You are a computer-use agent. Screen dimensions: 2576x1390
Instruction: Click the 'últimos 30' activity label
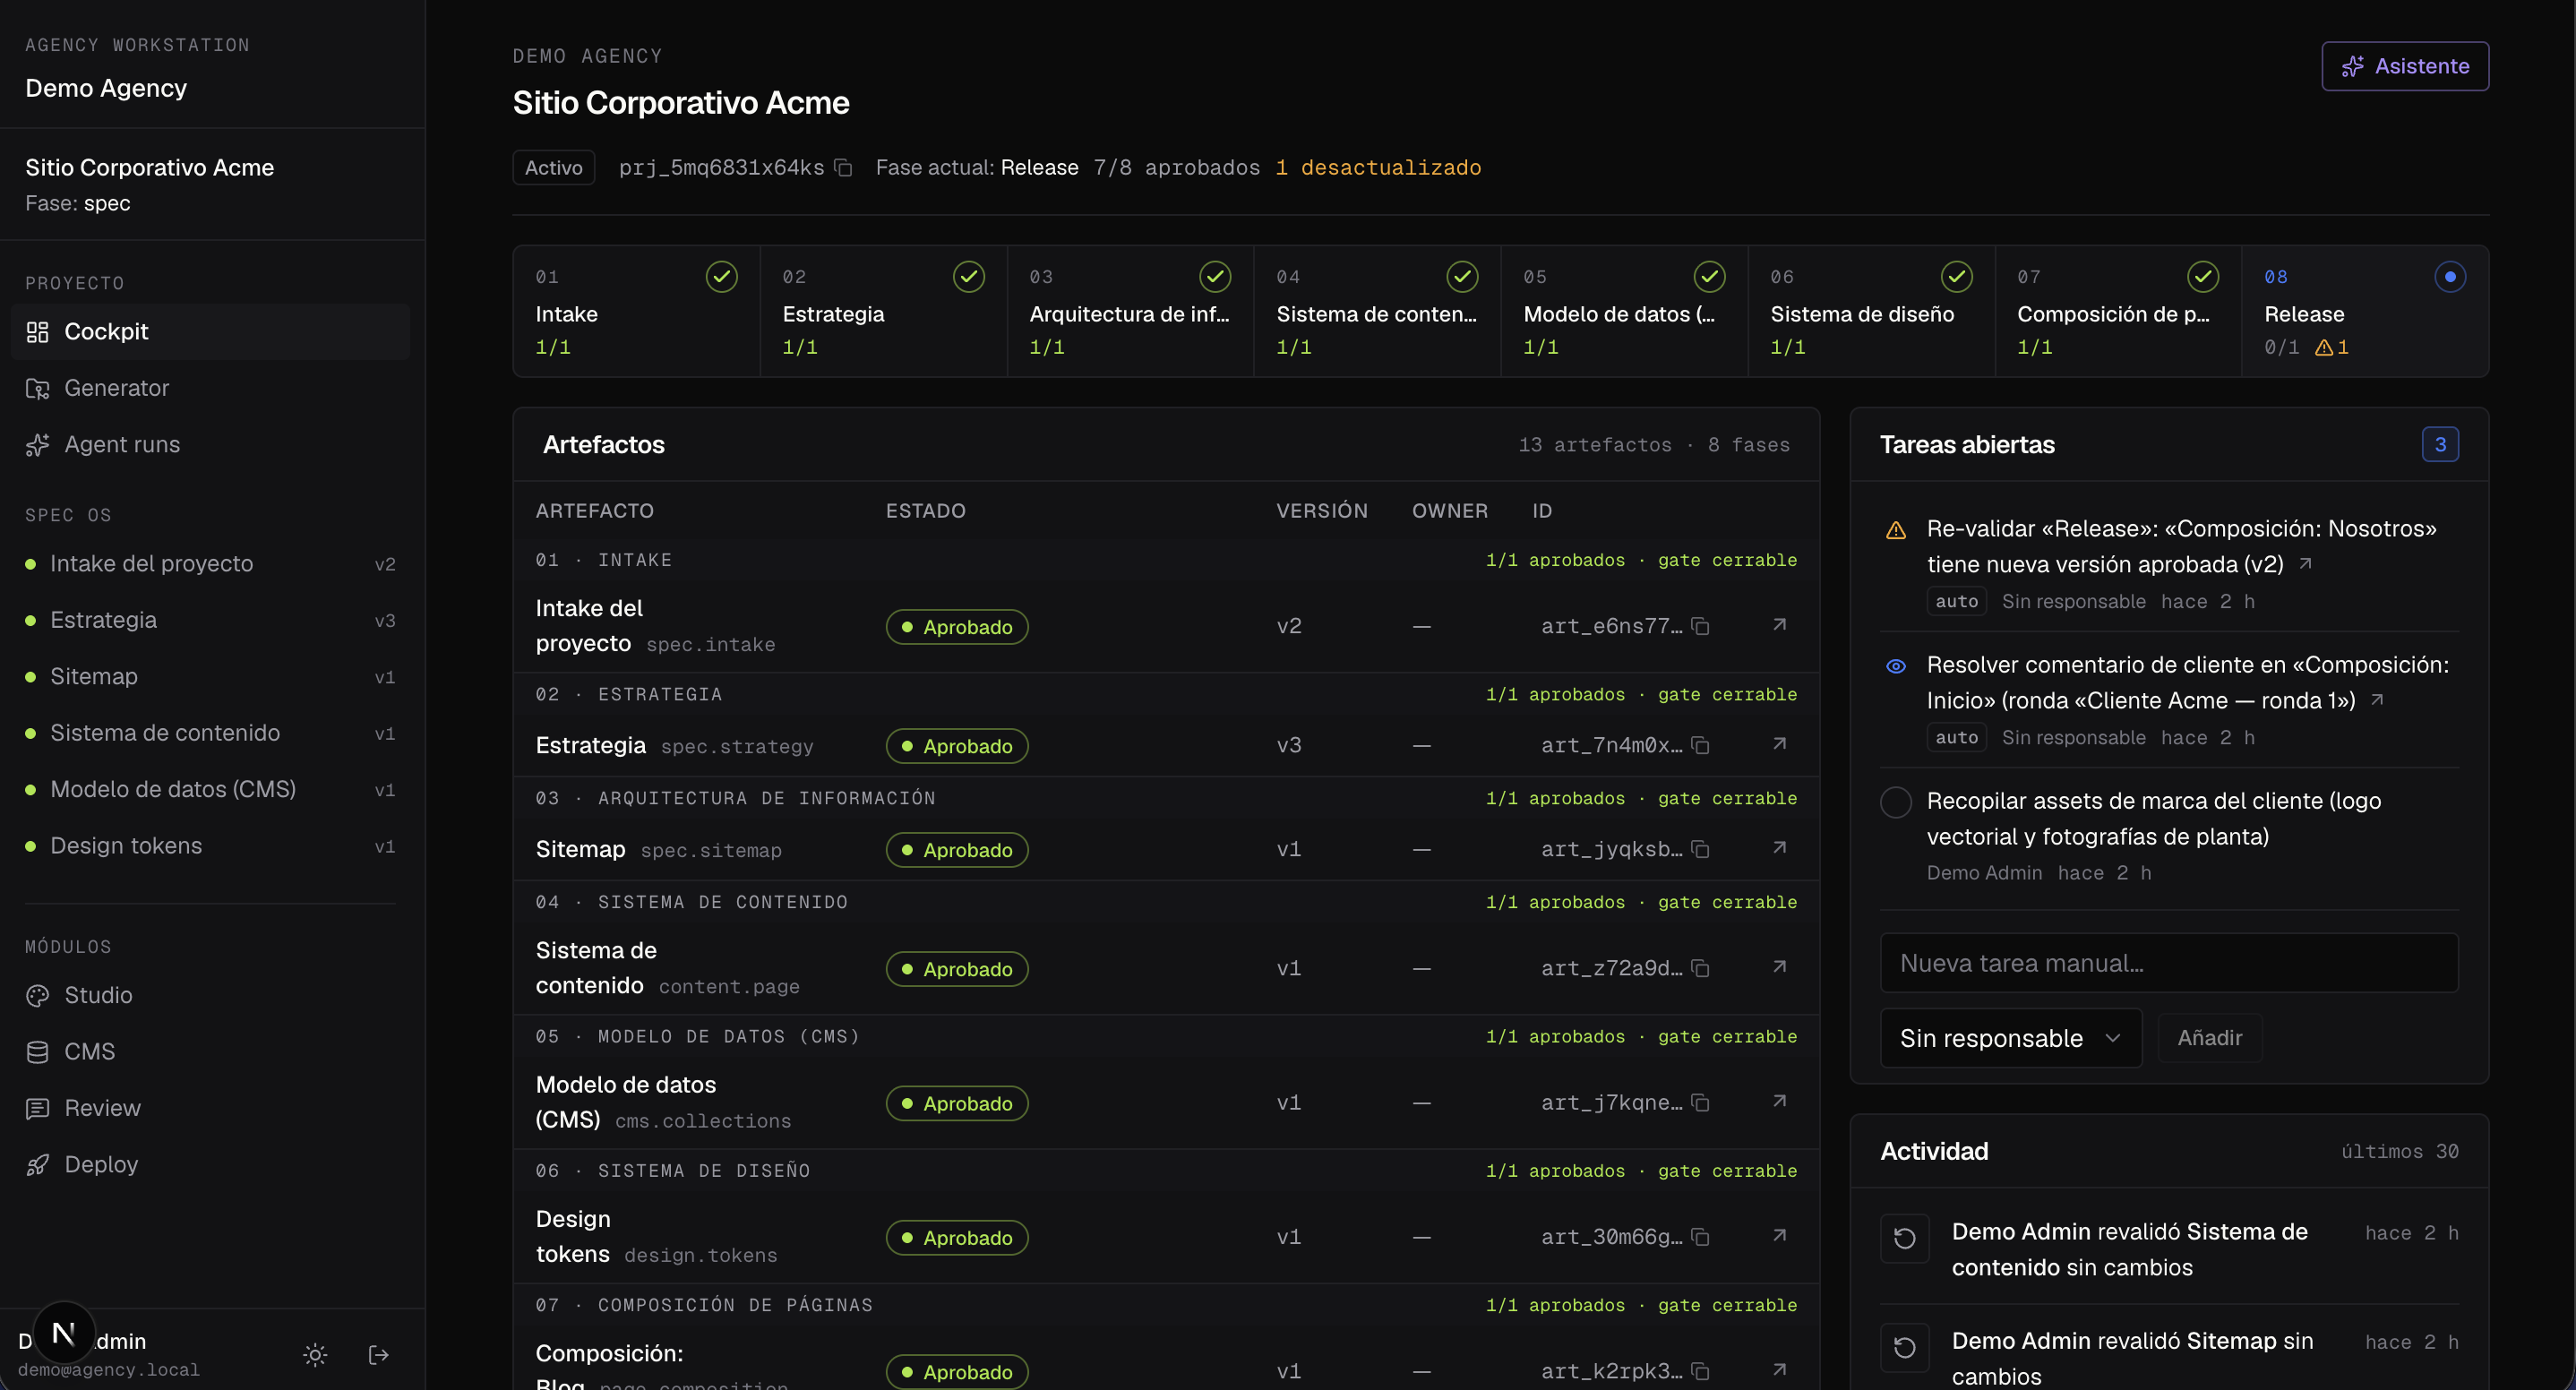coord(2400,1152)
